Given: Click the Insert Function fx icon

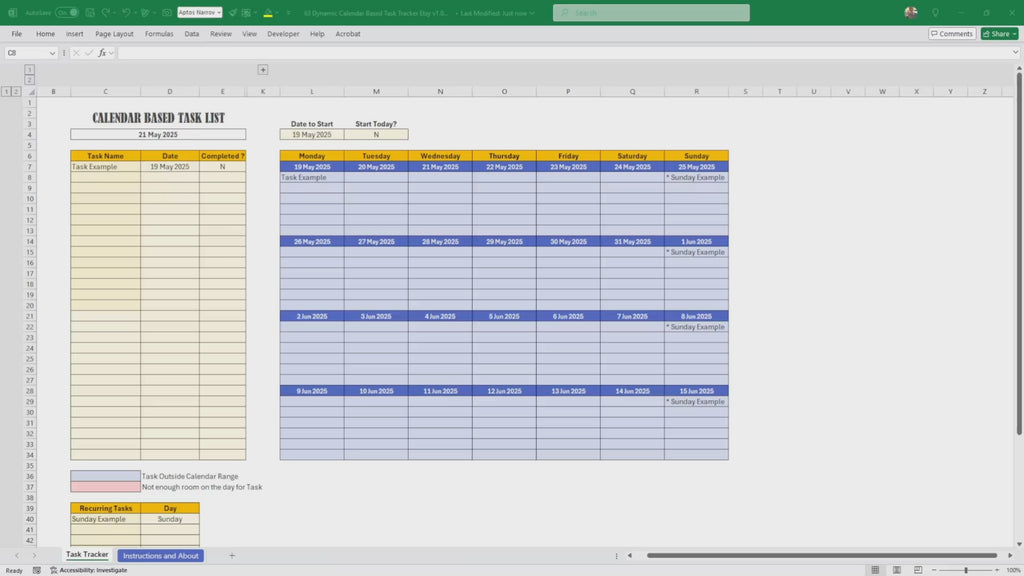Looking at the screenshot, I should point(102,53).
